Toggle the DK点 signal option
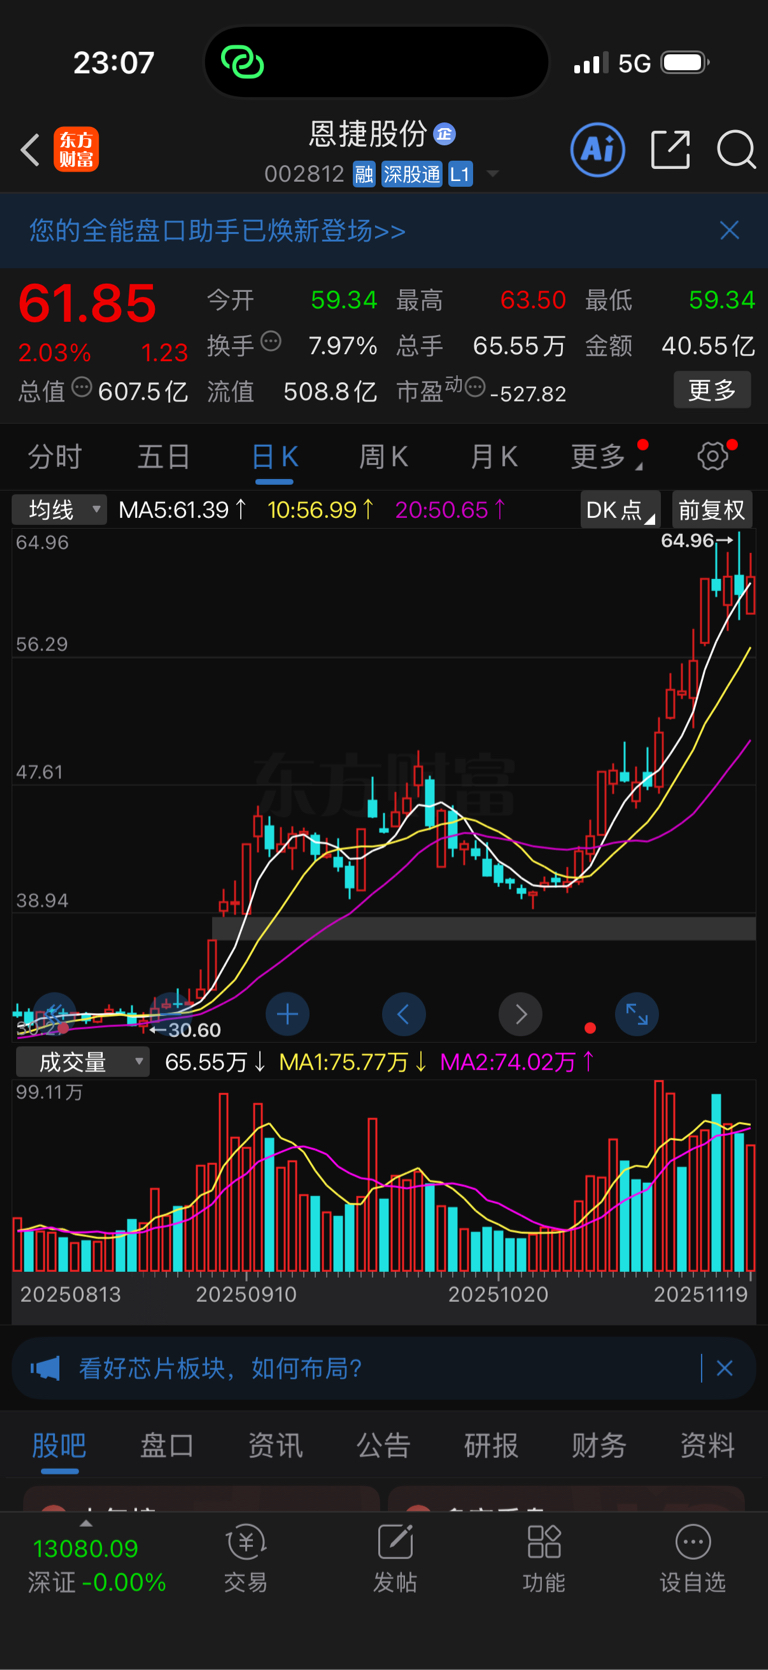Screen dimensions: 768x1670 (619, 510)
